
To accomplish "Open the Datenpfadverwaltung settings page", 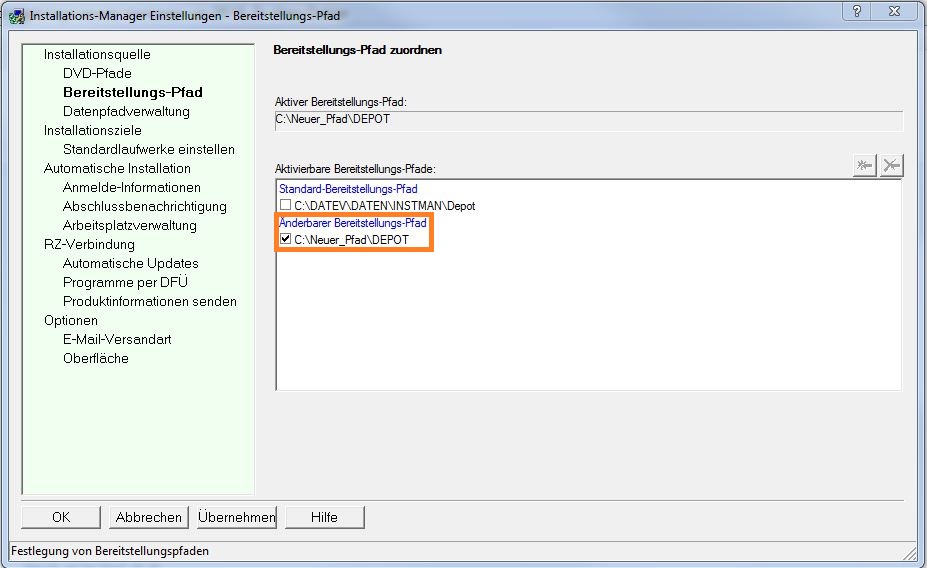I will coord(126,111).
